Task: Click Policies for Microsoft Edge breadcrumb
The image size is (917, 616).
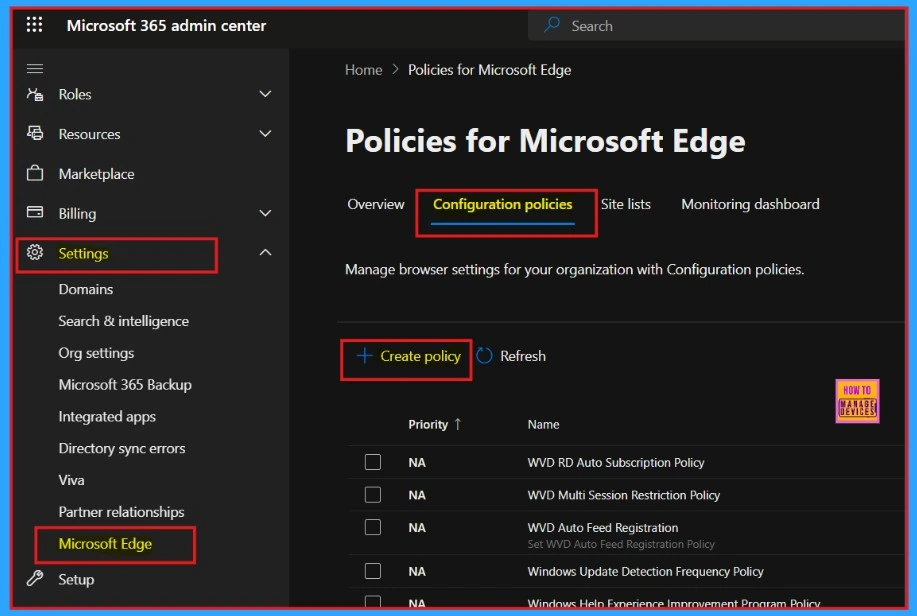Action: (x=489, y=70)
